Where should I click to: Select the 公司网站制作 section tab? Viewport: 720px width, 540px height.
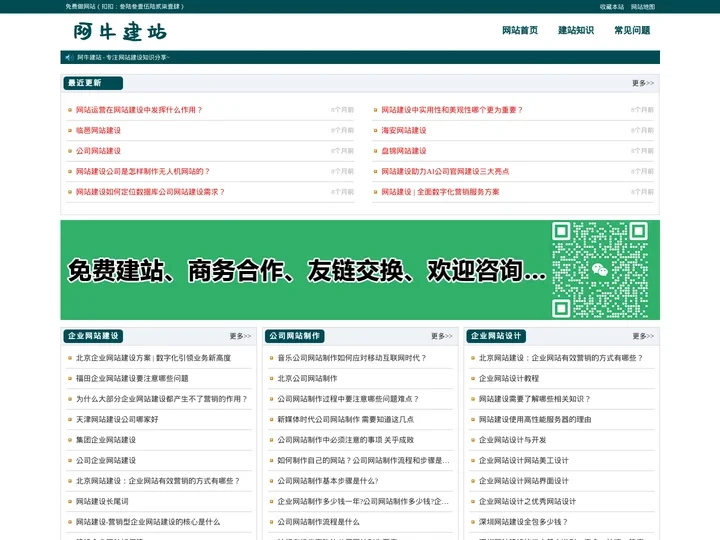click(295, 336)
